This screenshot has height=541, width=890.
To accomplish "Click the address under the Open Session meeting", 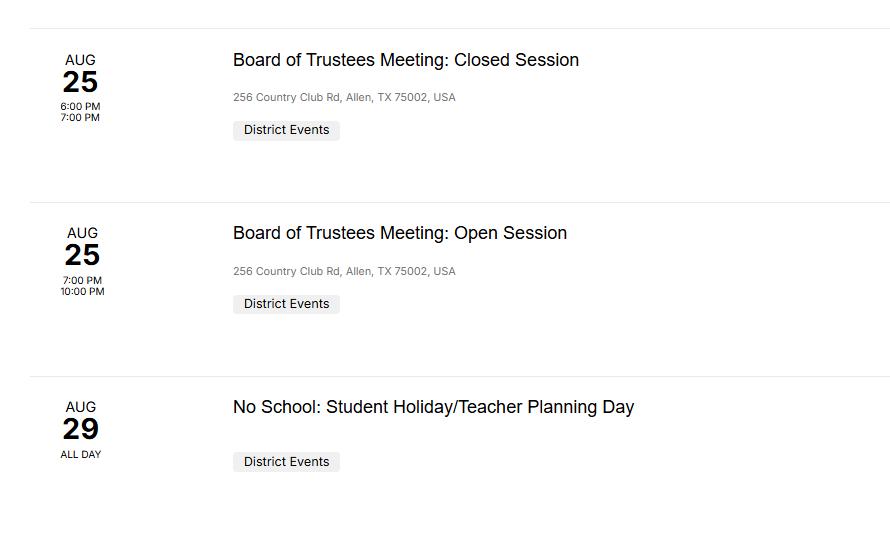I will click(344, 271).
